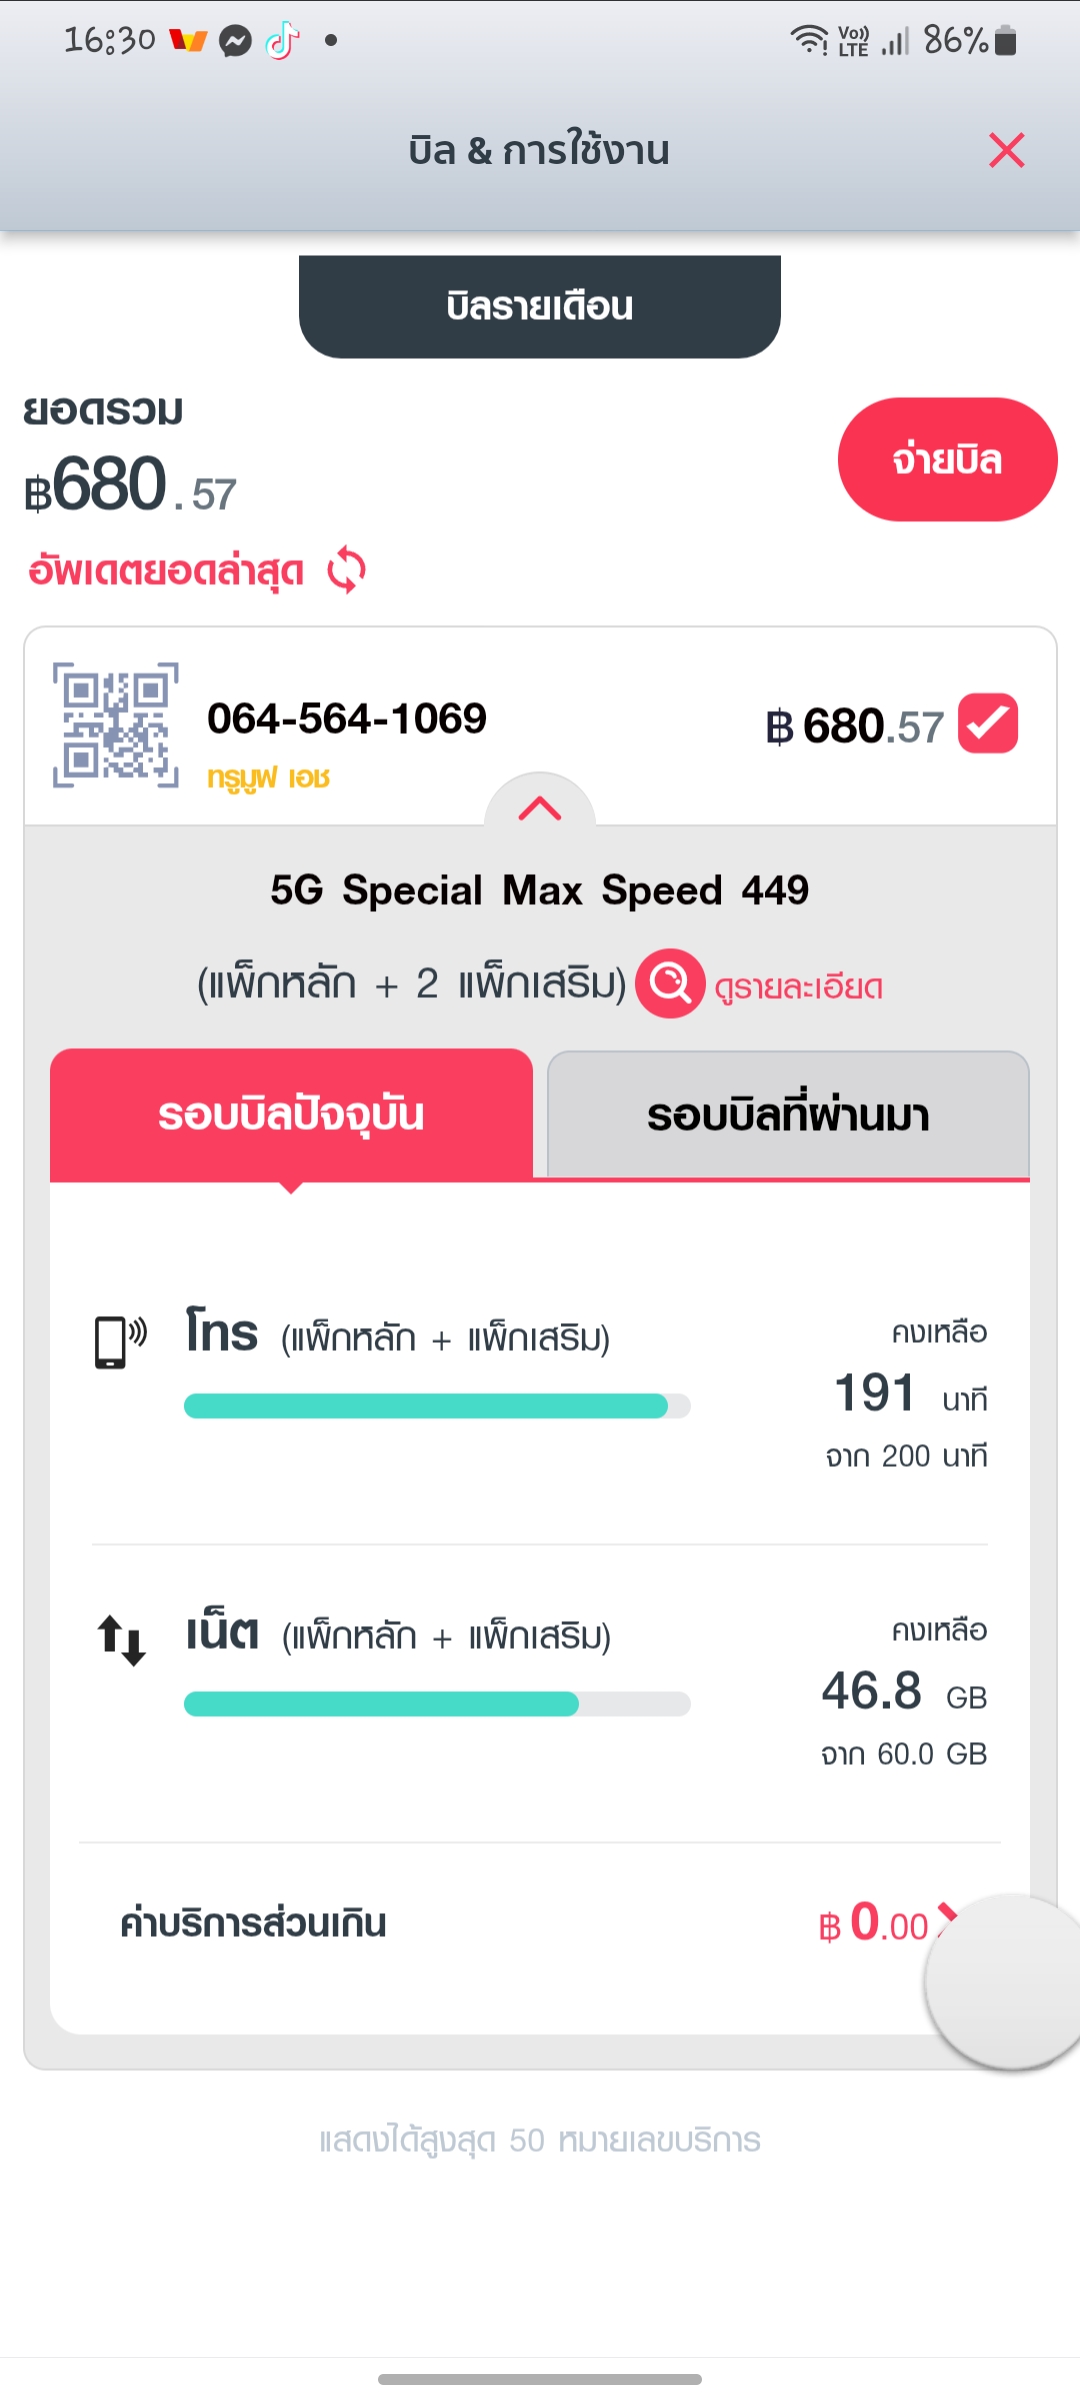Uncheck the 680.57 bill checkbox
The height and width of the screenshot is (2400, 1080).
pos(988,723)
